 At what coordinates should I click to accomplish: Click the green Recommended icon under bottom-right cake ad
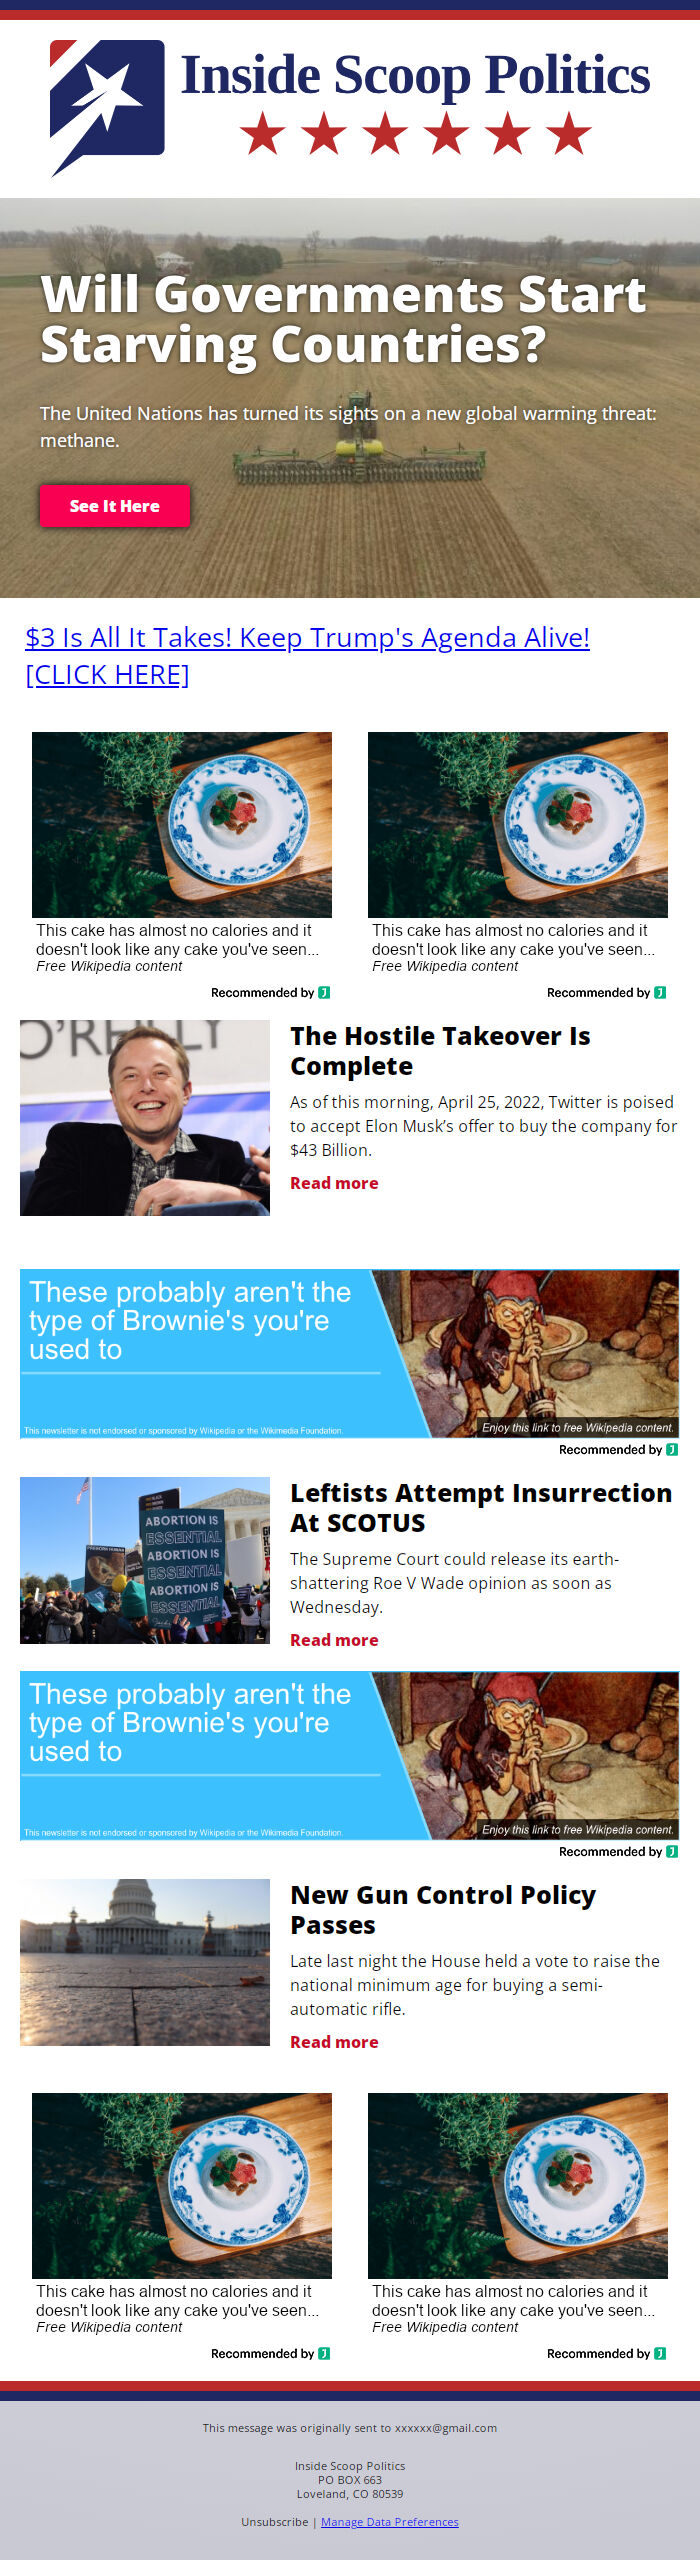(660, 2354)
